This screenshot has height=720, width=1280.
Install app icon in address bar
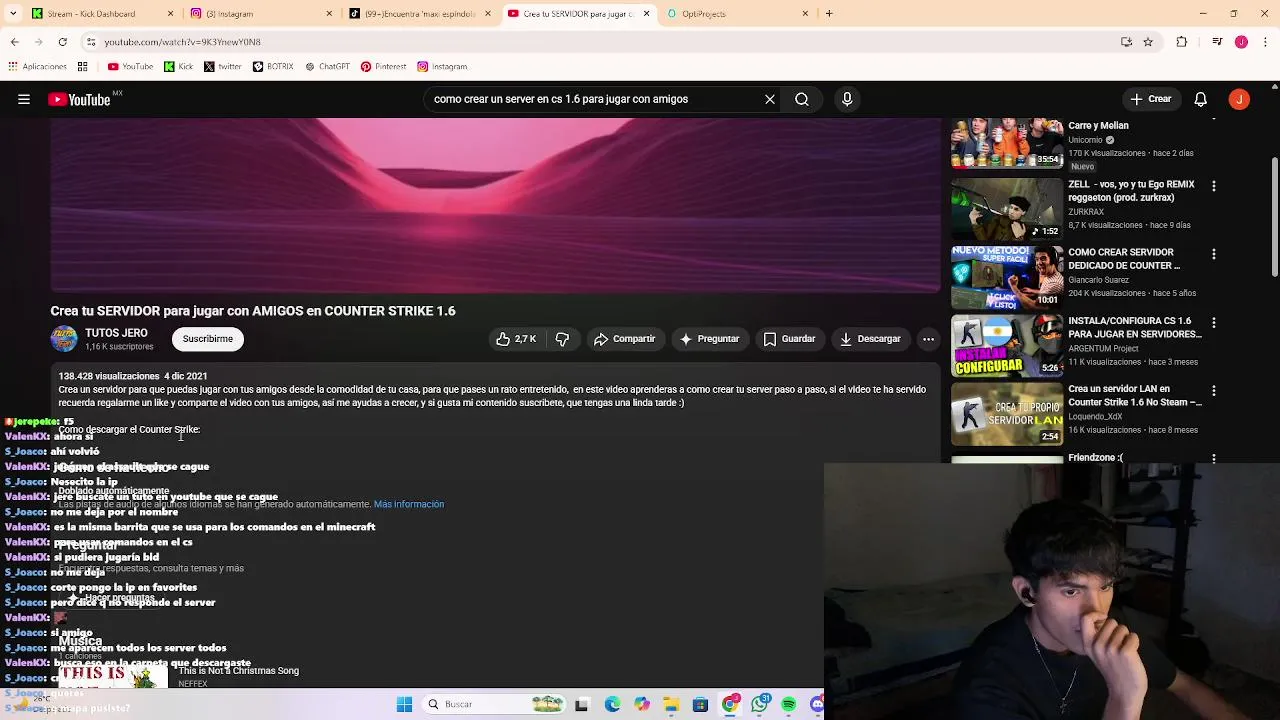point(1126,42)
